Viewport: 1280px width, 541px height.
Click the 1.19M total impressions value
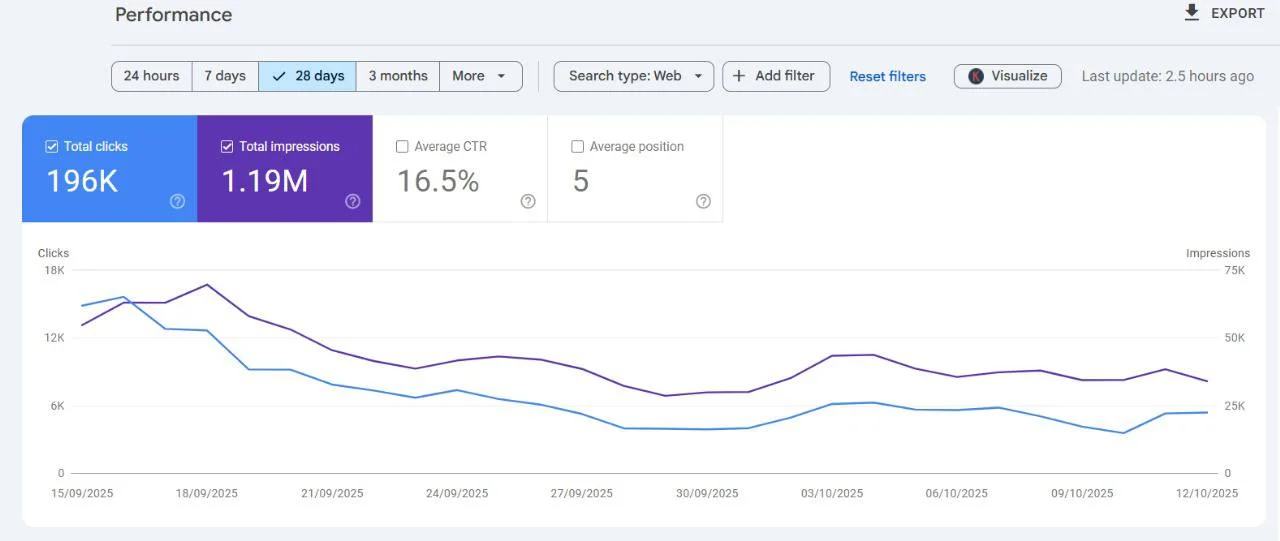point(264,181)
